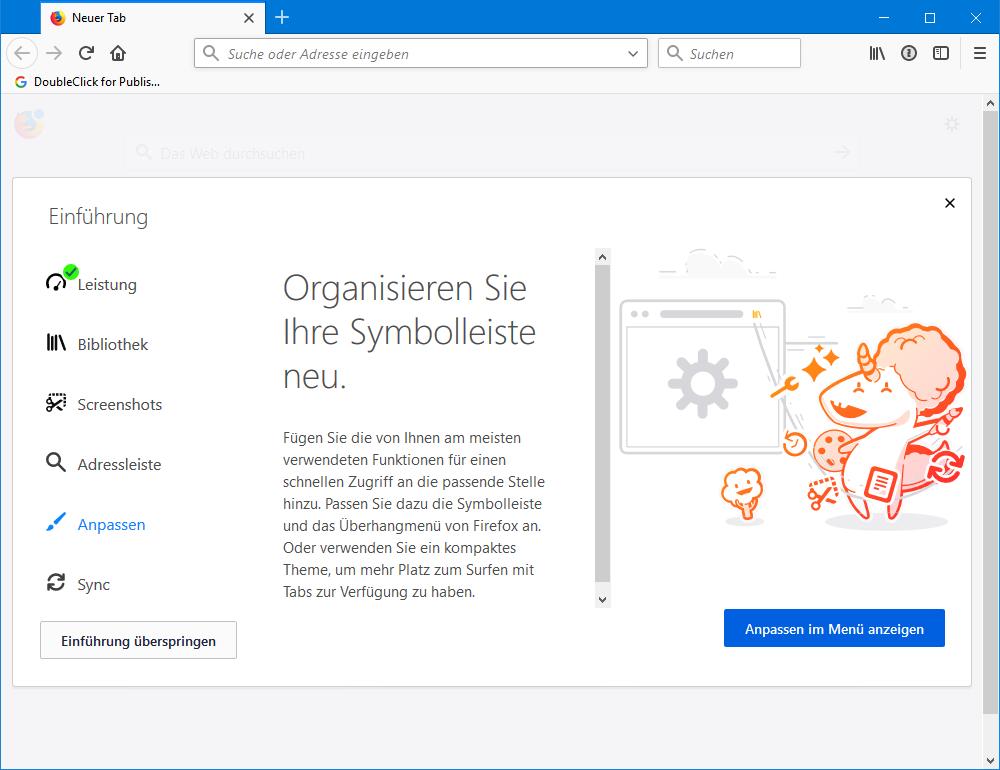This screenshot has height=770, width=1000.
Task: Open the Firefox hamburger menu
Action: click(x=980, y=53)
